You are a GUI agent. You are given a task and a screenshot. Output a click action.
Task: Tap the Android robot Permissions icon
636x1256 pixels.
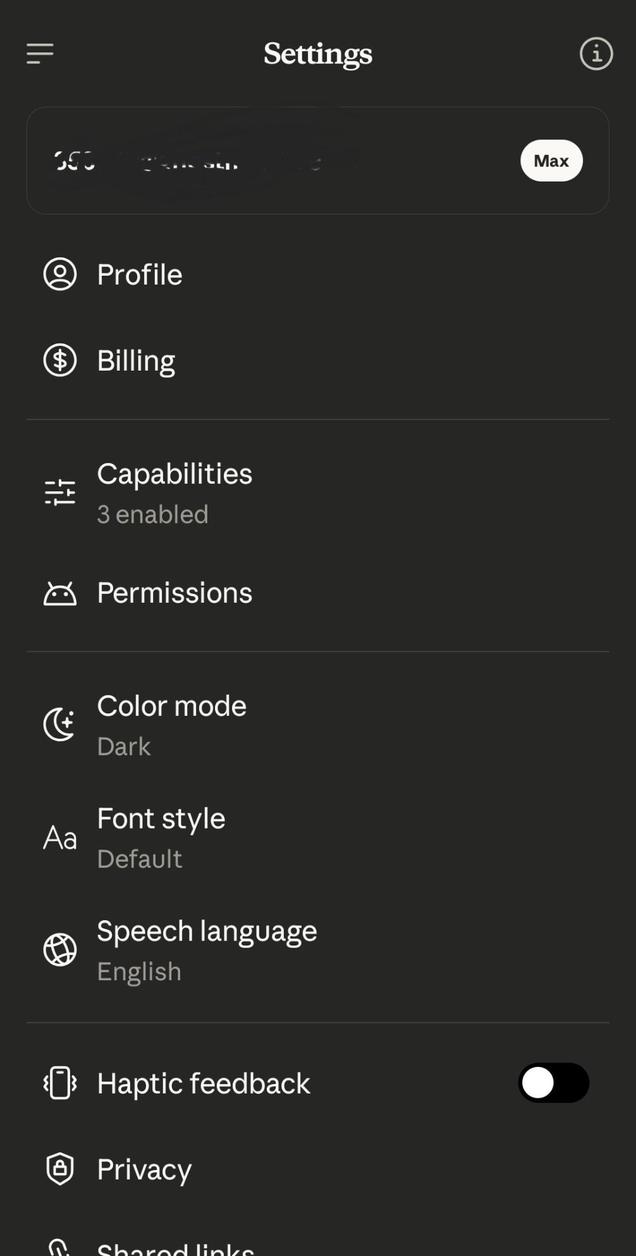(60, 592)
